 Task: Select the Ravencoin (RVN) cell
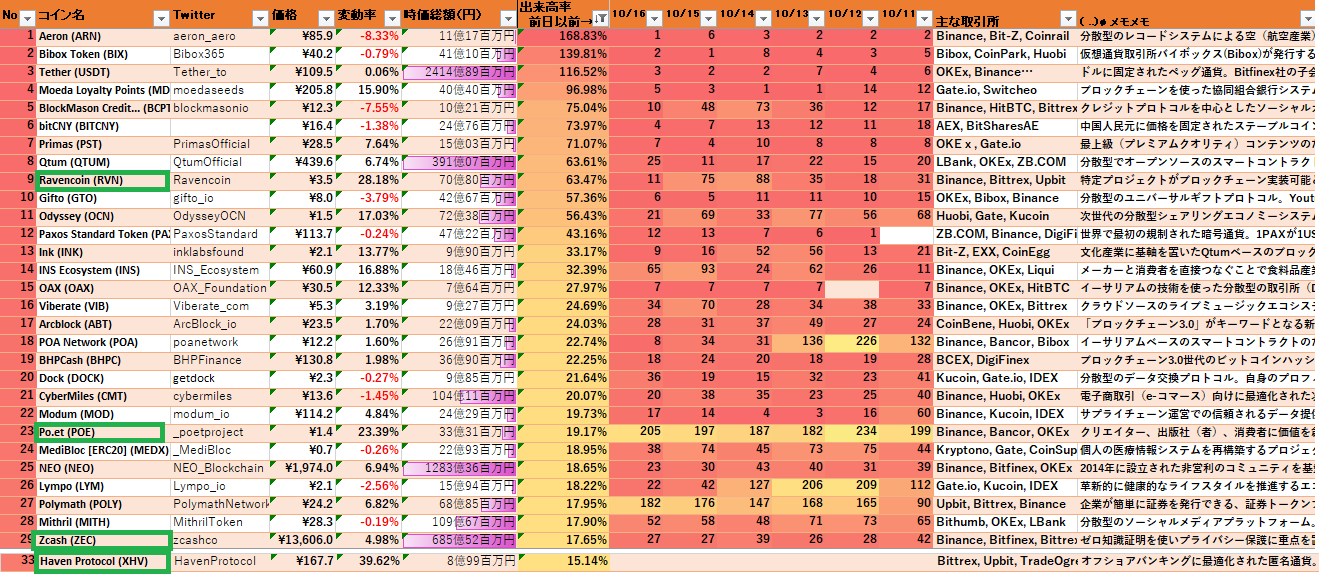tap(101, 180)
